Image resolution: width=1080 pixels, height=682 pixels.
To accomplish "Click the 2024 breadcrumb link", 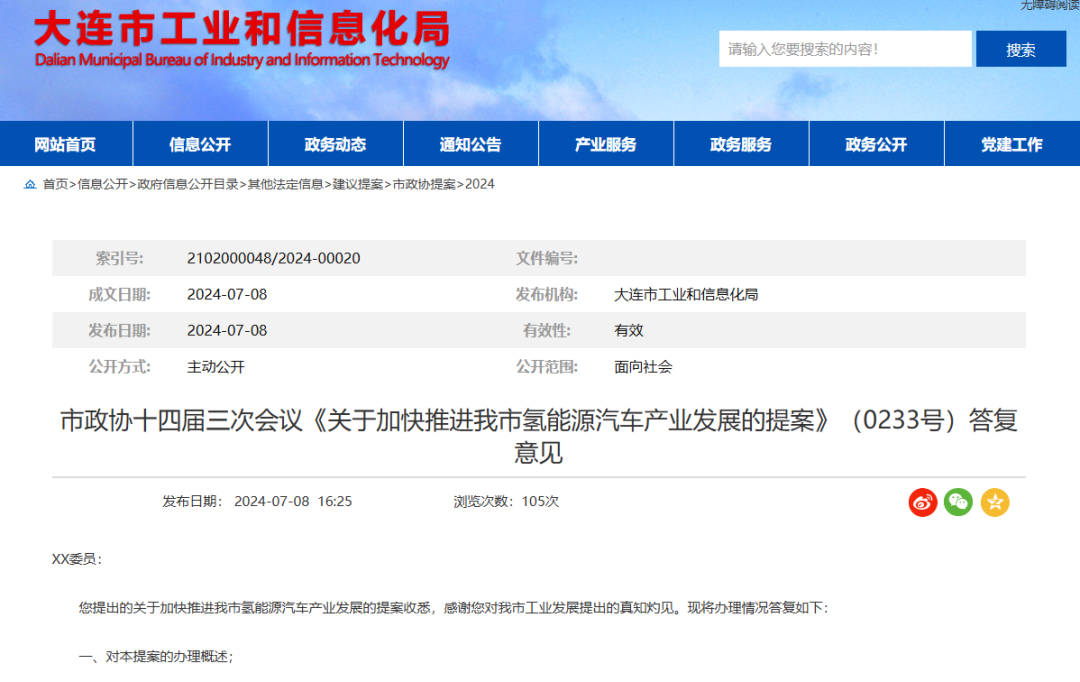I will (x=480, y=184).
